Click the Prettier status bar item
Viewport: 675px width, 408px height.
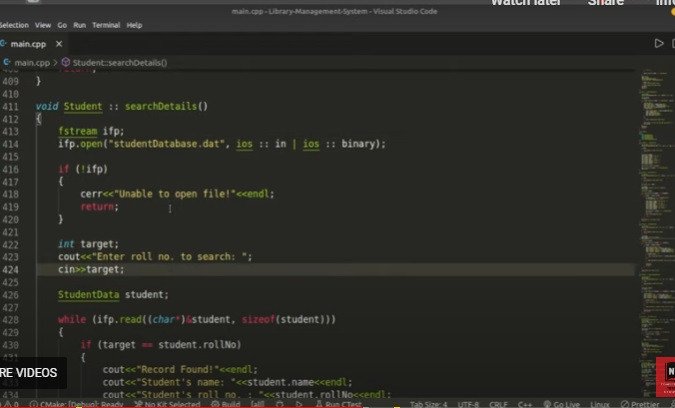(644, 403)
